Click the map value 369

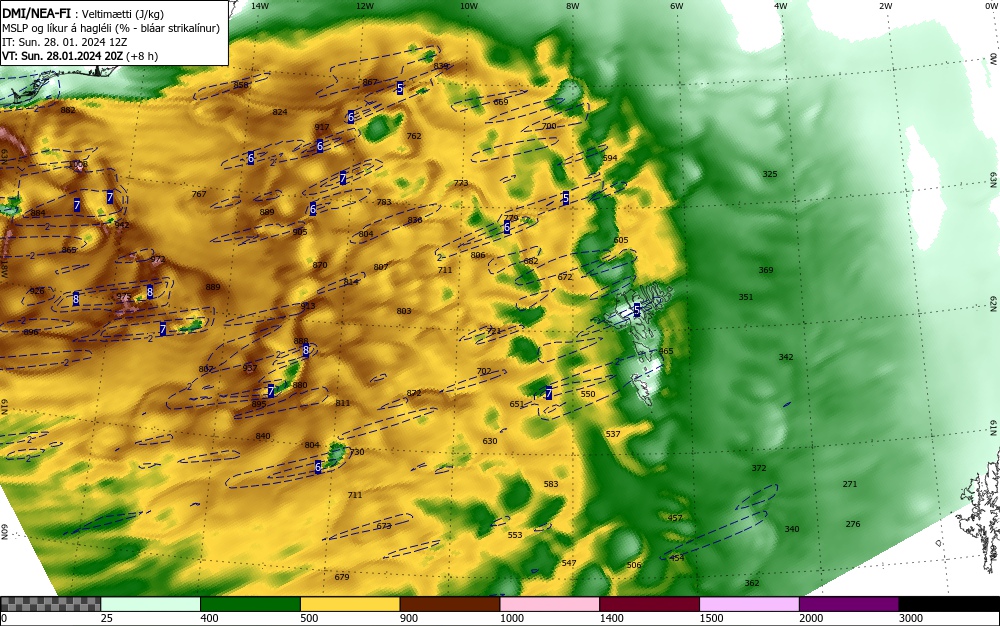tap(766, 270)
